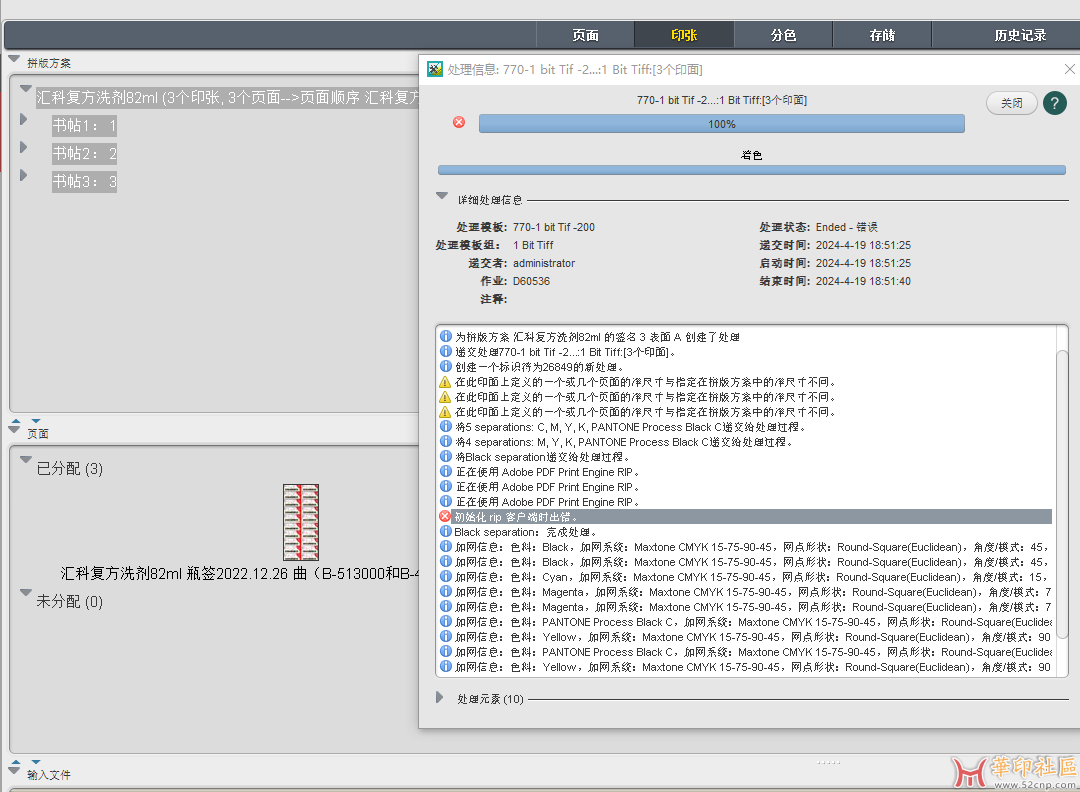Switch to the 页面 tab
1080x792 pixels.
[x=585, y=35]
